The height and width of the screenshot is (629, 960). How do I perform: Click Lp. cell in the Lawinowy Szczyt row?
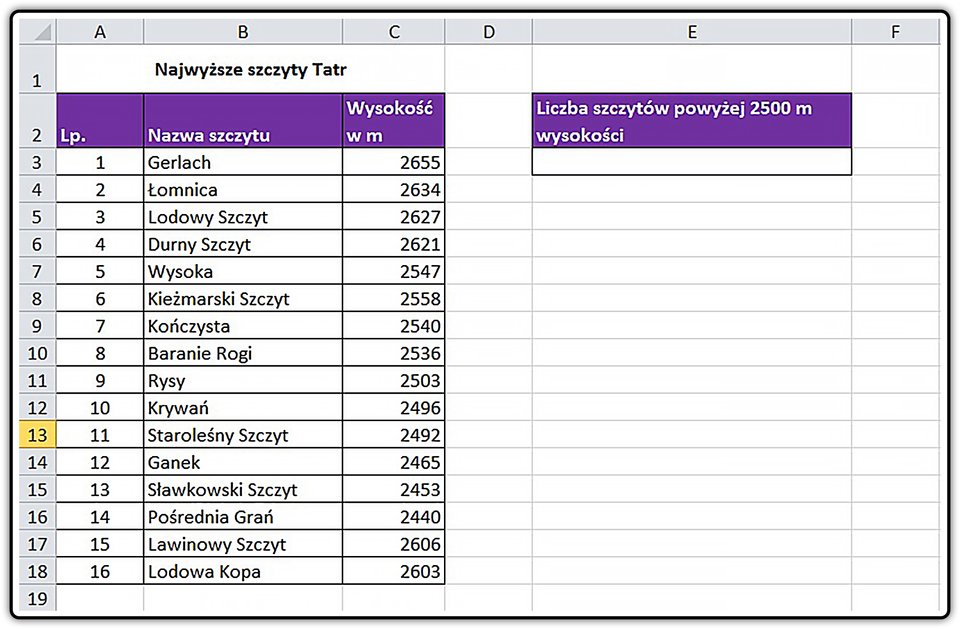coord(100,544)
